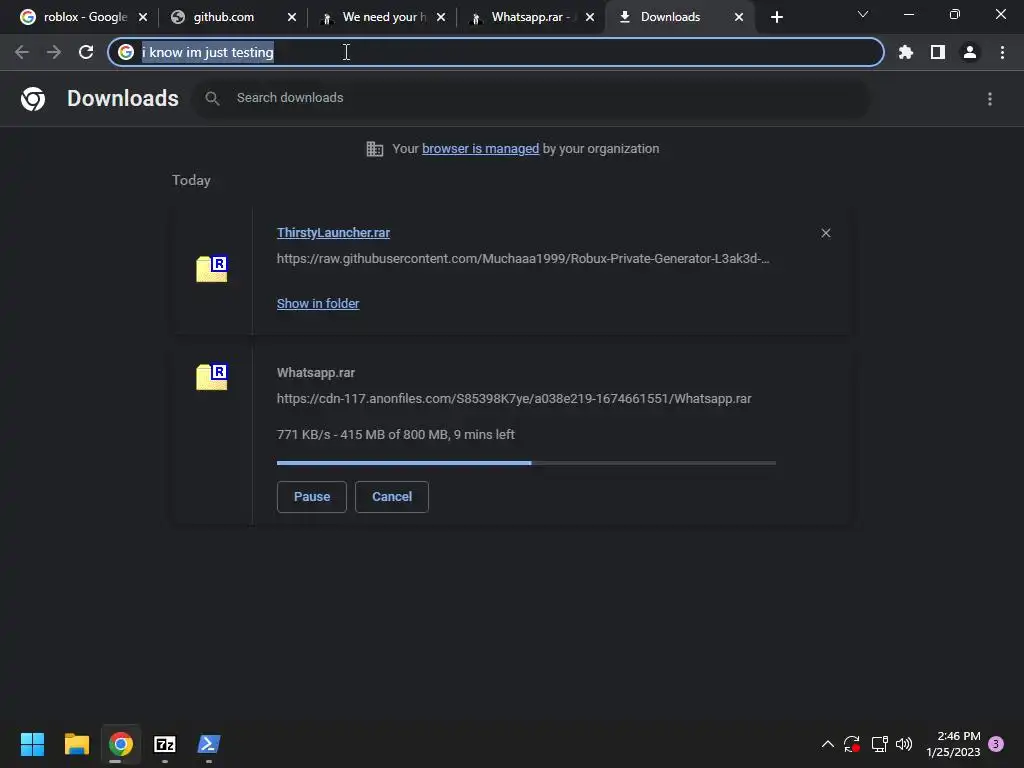Click the '771 KB/s - 415 MB' status text
This screenshot has width=1024, height=768.
(x=395, y=435)
